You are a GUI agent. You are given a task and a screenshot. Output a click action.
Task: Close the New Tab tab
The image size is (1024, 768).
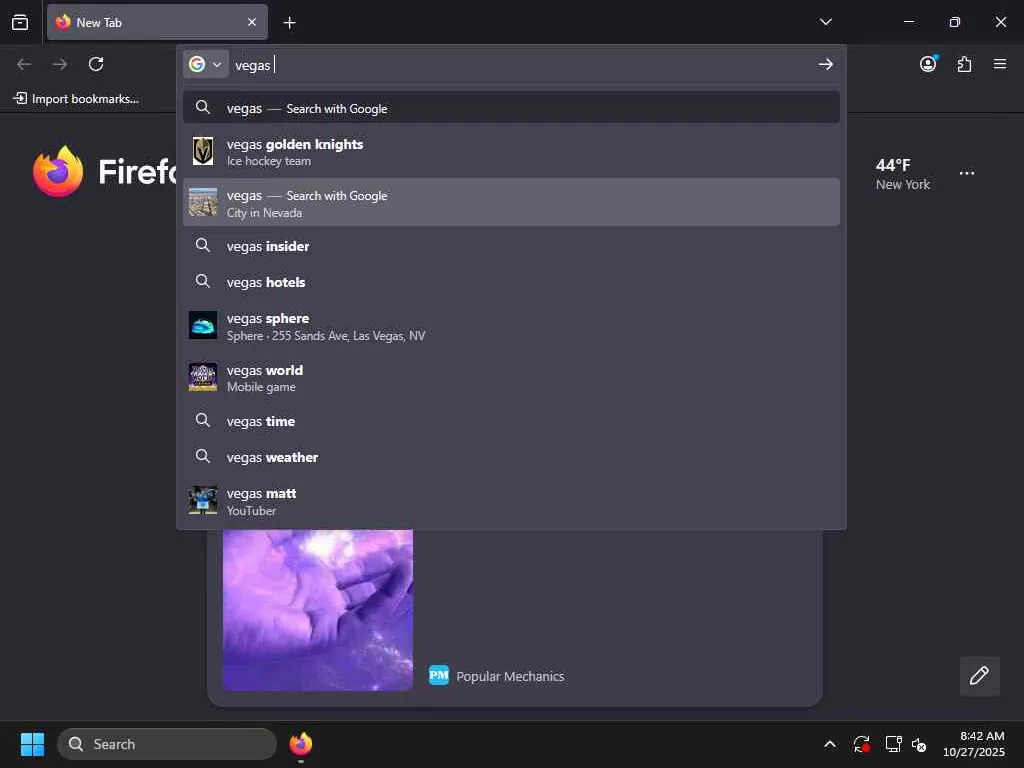(251, 22)
